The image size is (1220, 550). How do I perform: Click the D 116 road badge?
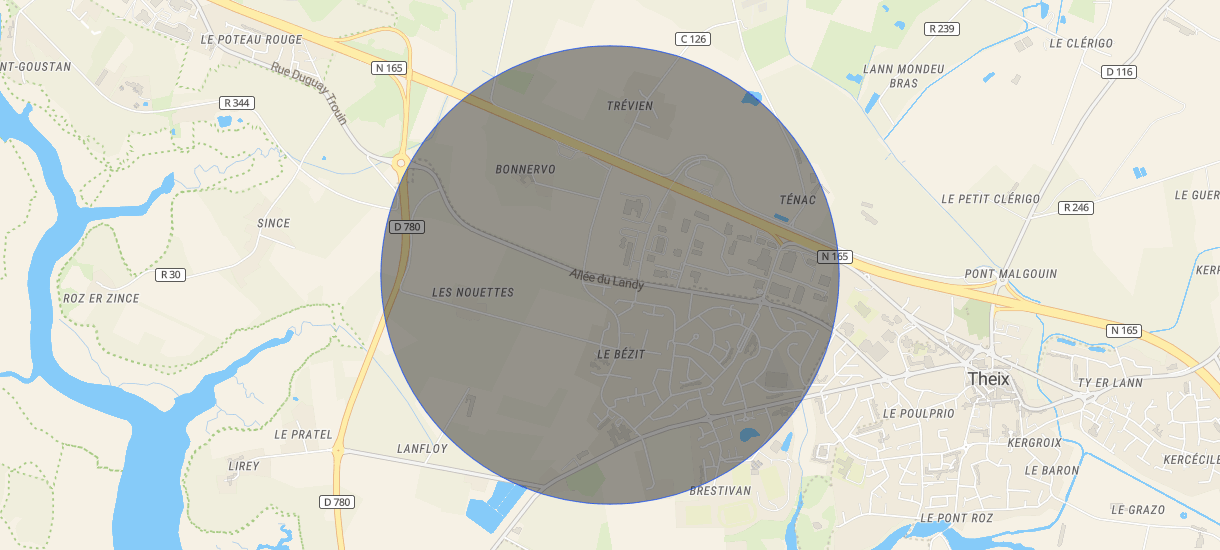(1120, 72)
